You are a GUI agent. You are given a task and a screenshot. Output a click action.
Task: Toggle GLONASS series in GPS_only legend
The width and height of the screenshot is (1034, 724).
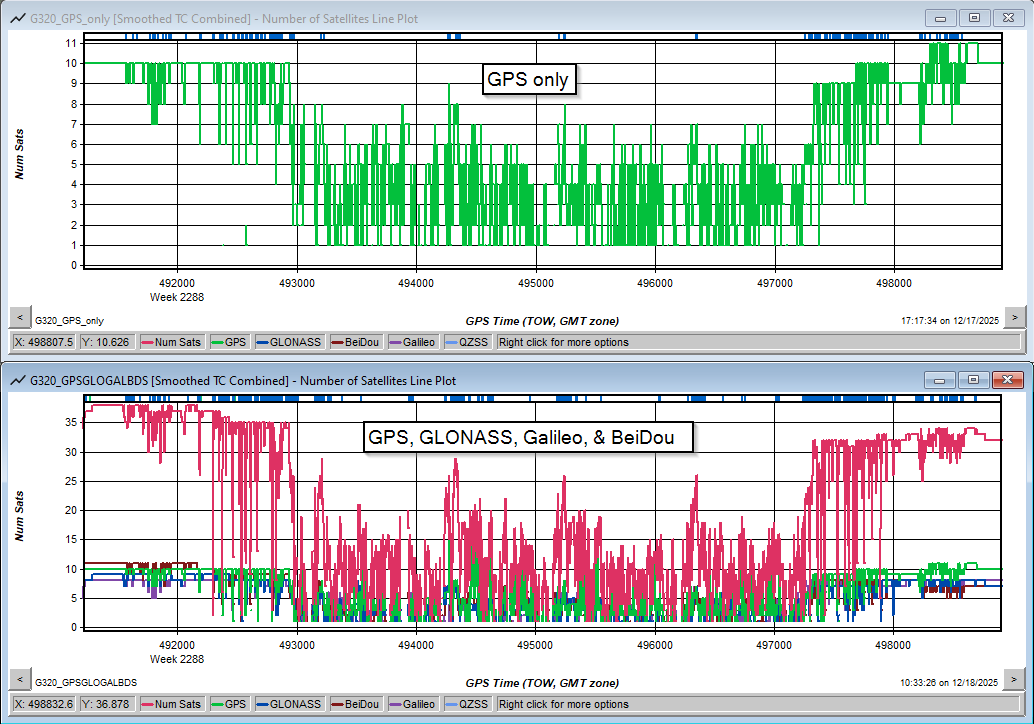289,342
